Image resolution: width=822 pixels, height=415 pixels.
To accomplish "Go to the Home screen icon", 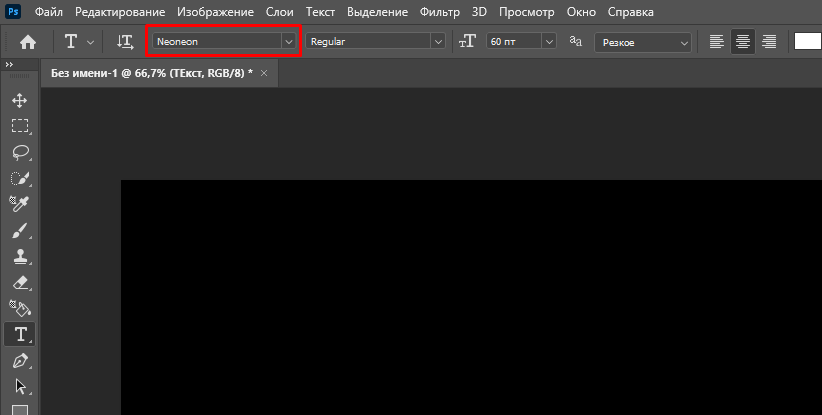I will [x=28, y=42].
